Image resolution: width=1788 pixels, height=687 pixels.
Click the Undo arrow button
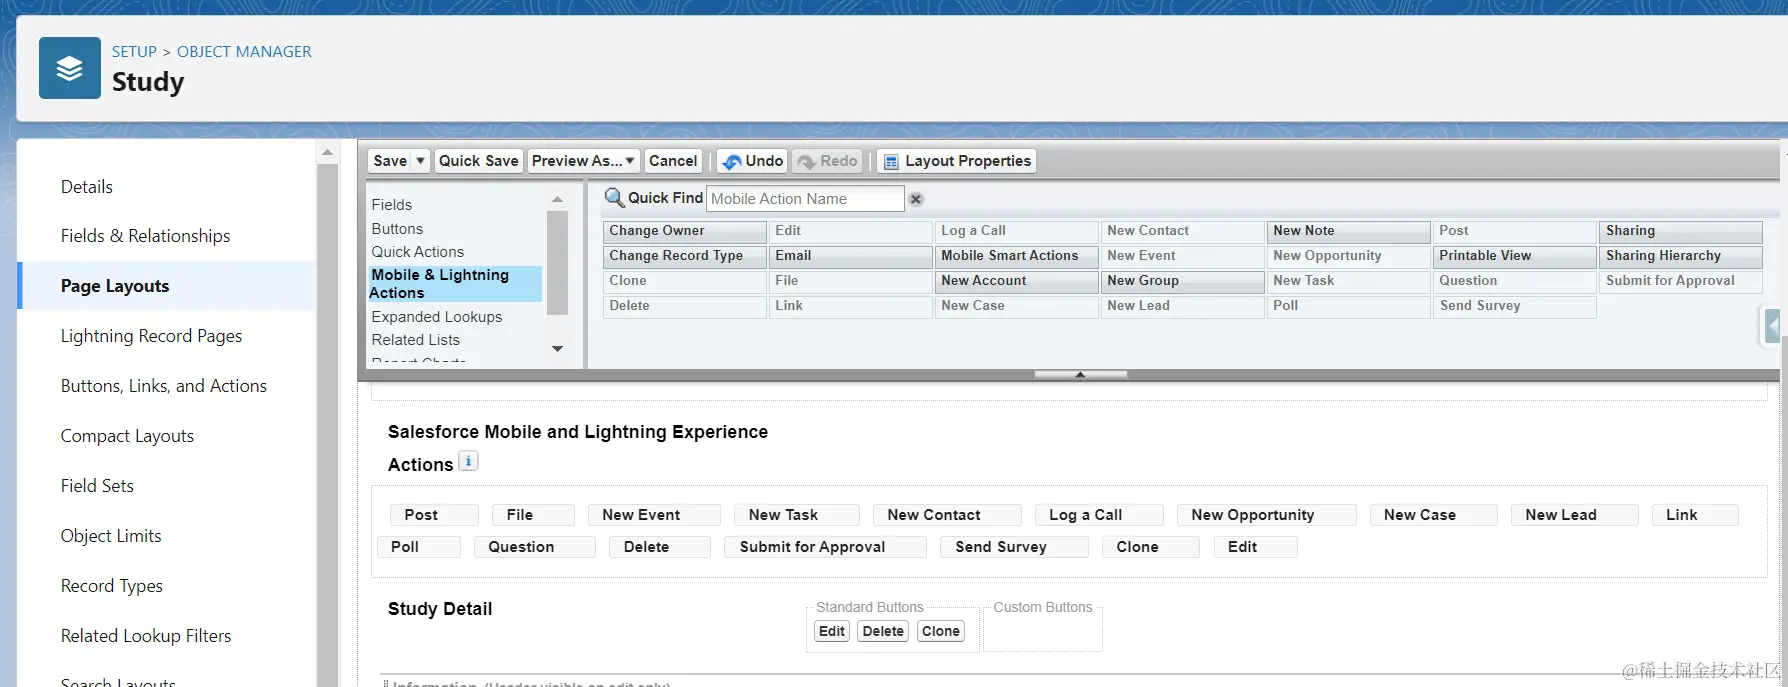[x=753, y=161]
